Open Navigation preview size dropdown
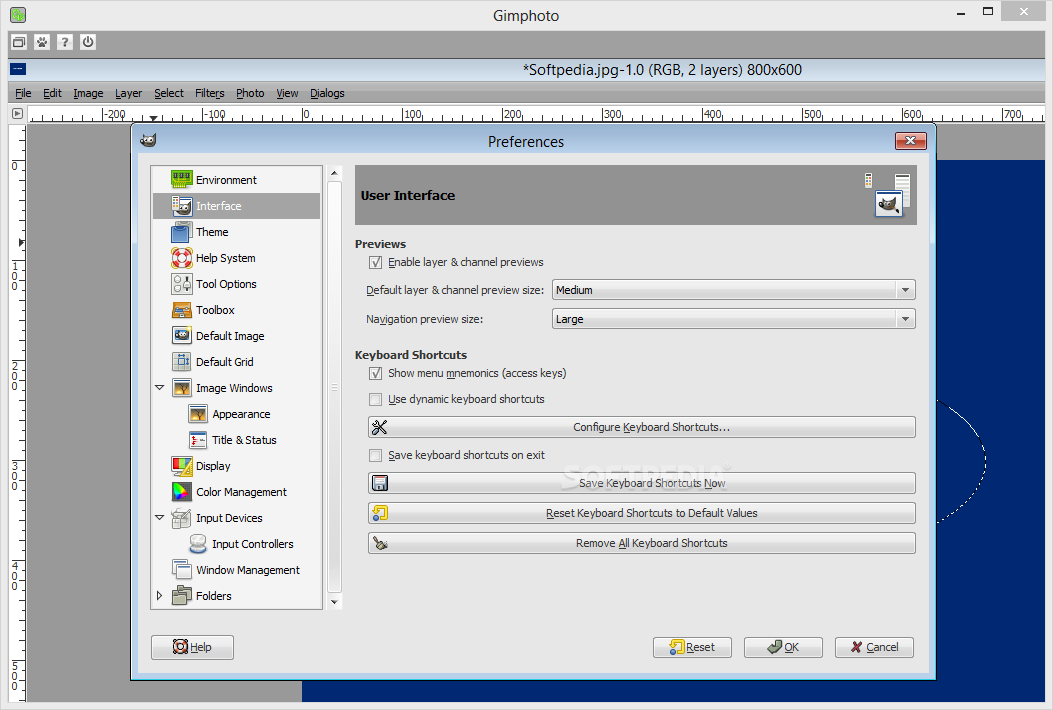Viewport: 1053px width, 710px height. [733, 319]
